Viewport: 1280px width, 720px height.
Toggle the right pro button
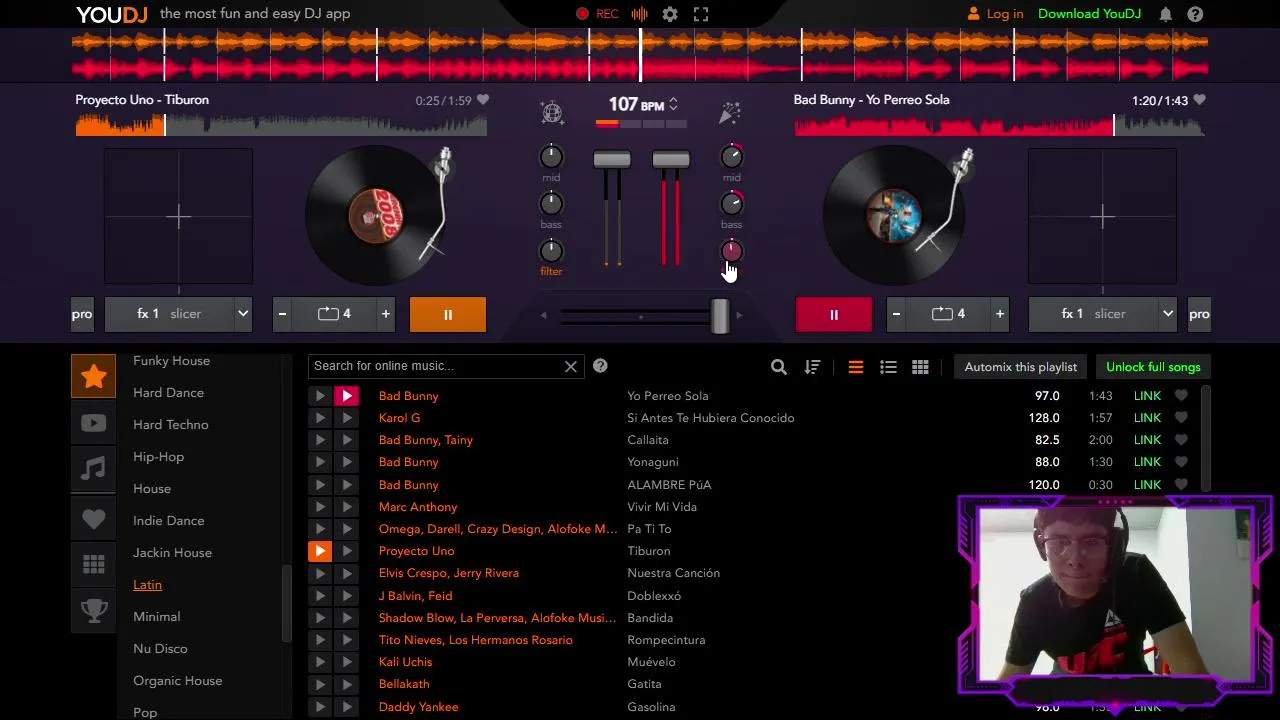coord(1199,314)
